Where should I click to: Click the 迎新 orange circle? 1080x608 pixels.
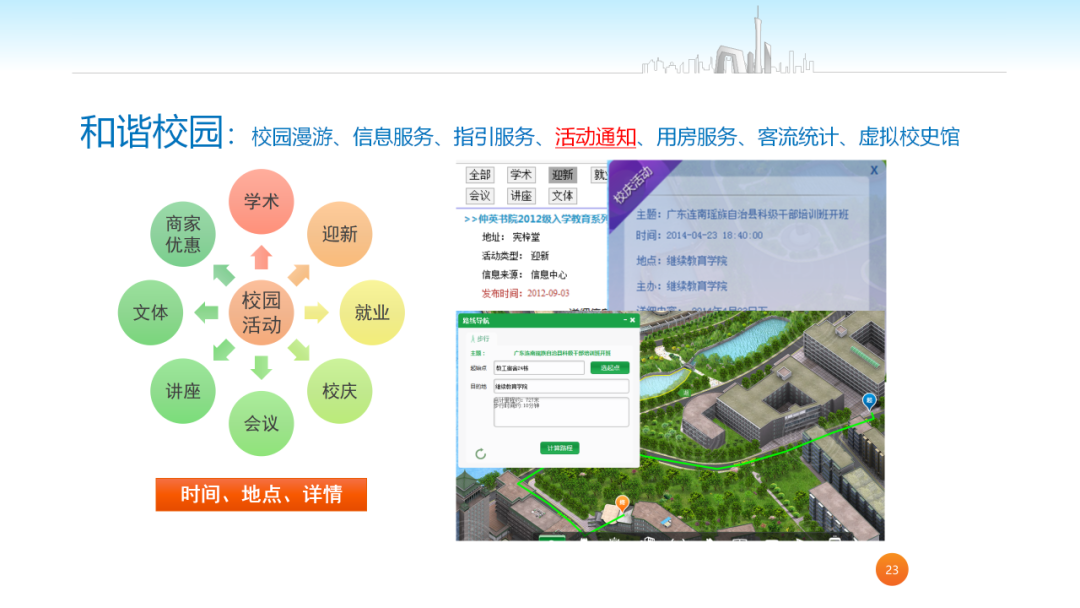[x=340, y=234]
